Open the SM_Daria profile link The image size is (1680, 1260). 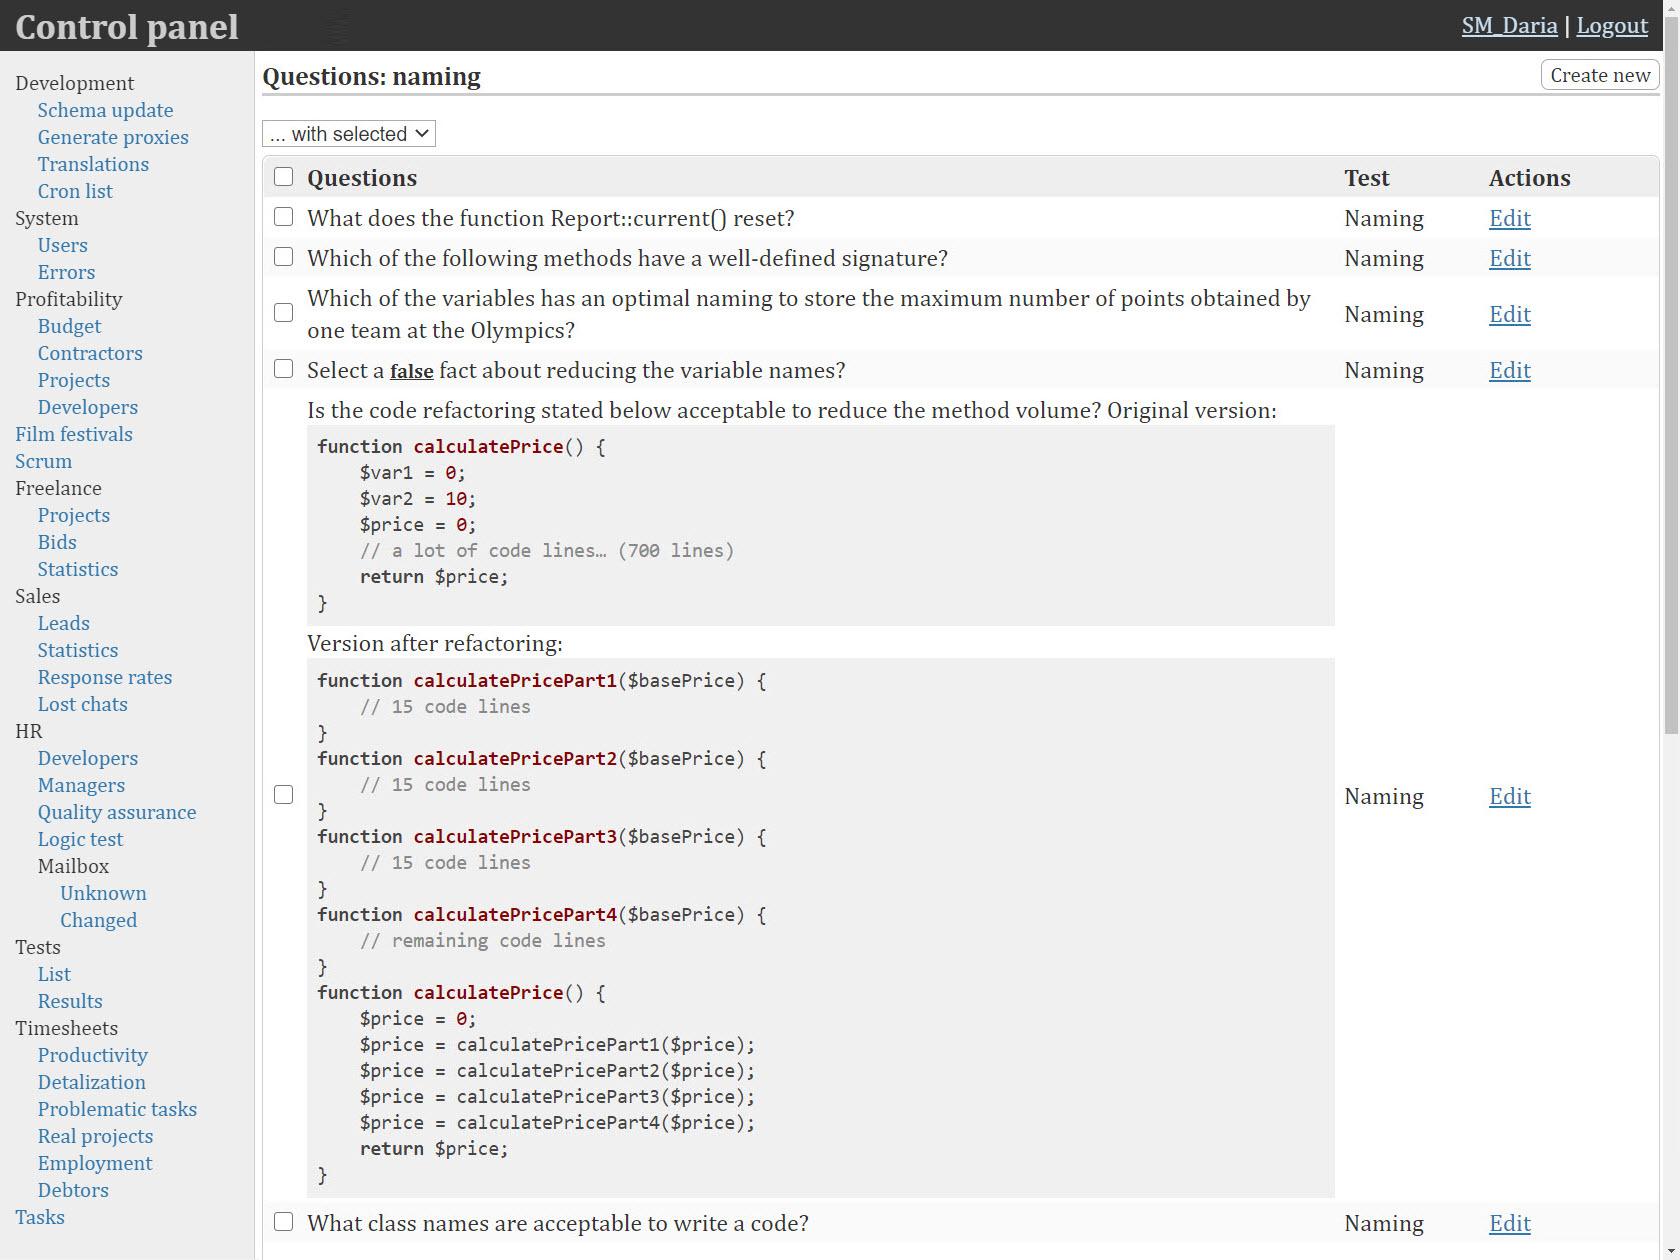1508,26
